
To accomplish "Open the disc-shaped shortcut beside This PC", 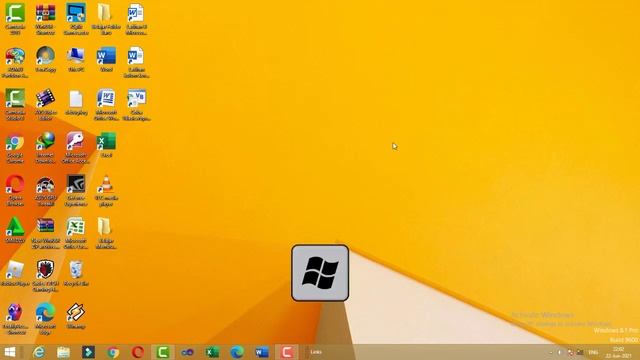I will 45,59.
